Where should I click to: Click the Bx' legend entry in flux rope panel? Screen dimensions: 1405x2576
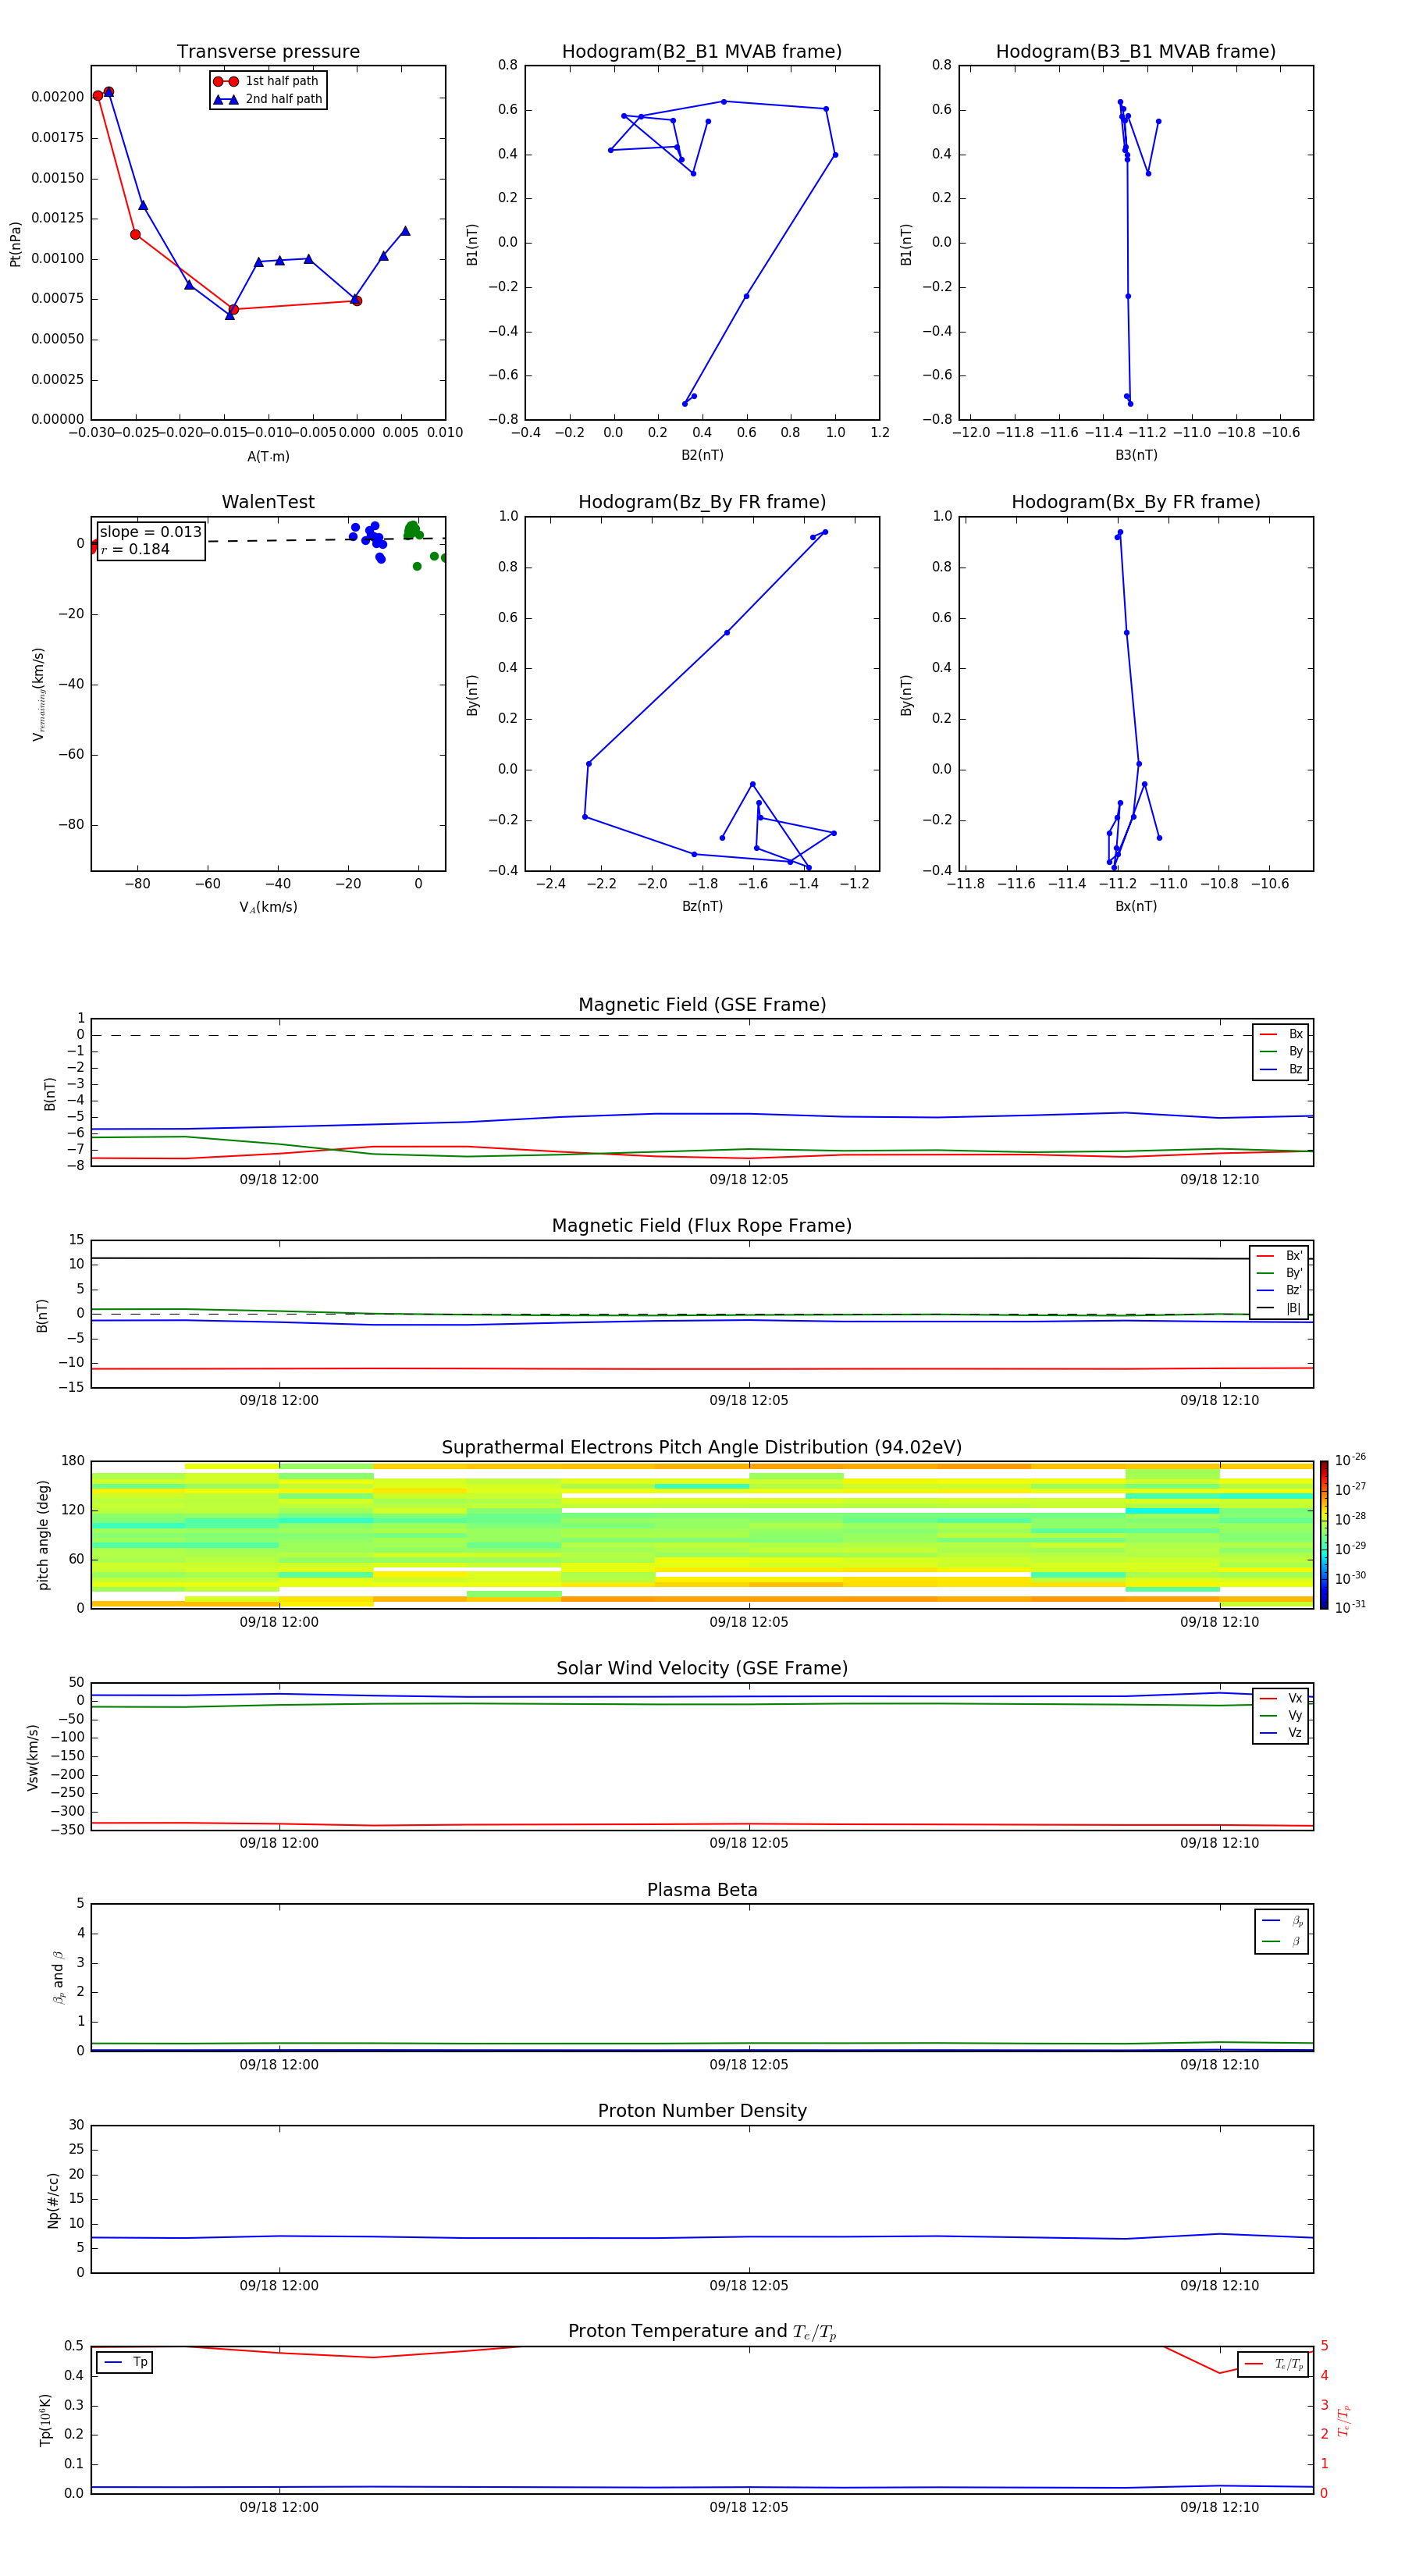(x=1280, y=1256)
